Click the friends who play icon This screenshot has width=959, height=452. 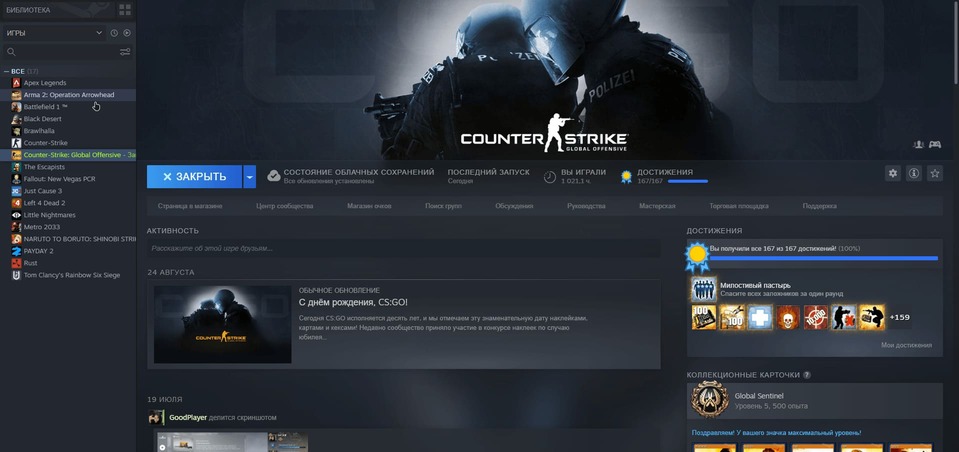point(918,144)
